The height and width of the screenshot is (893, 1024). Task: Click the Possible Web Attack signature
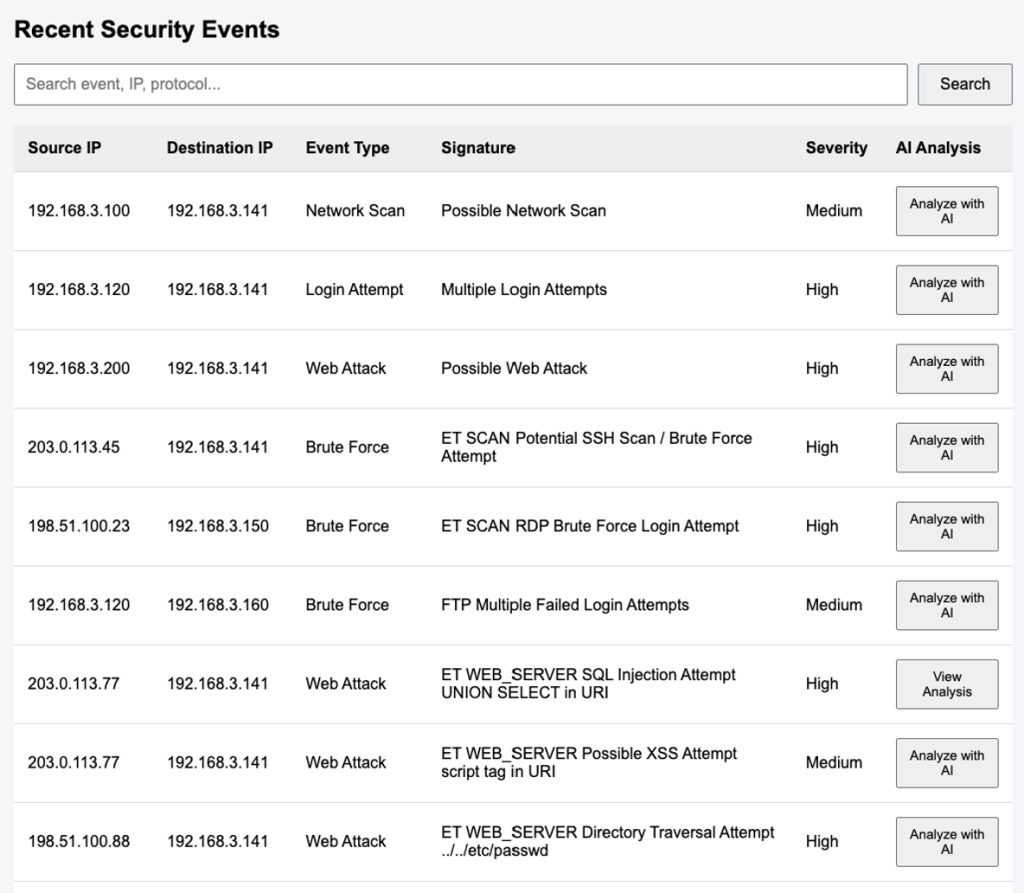click(514, 368)
